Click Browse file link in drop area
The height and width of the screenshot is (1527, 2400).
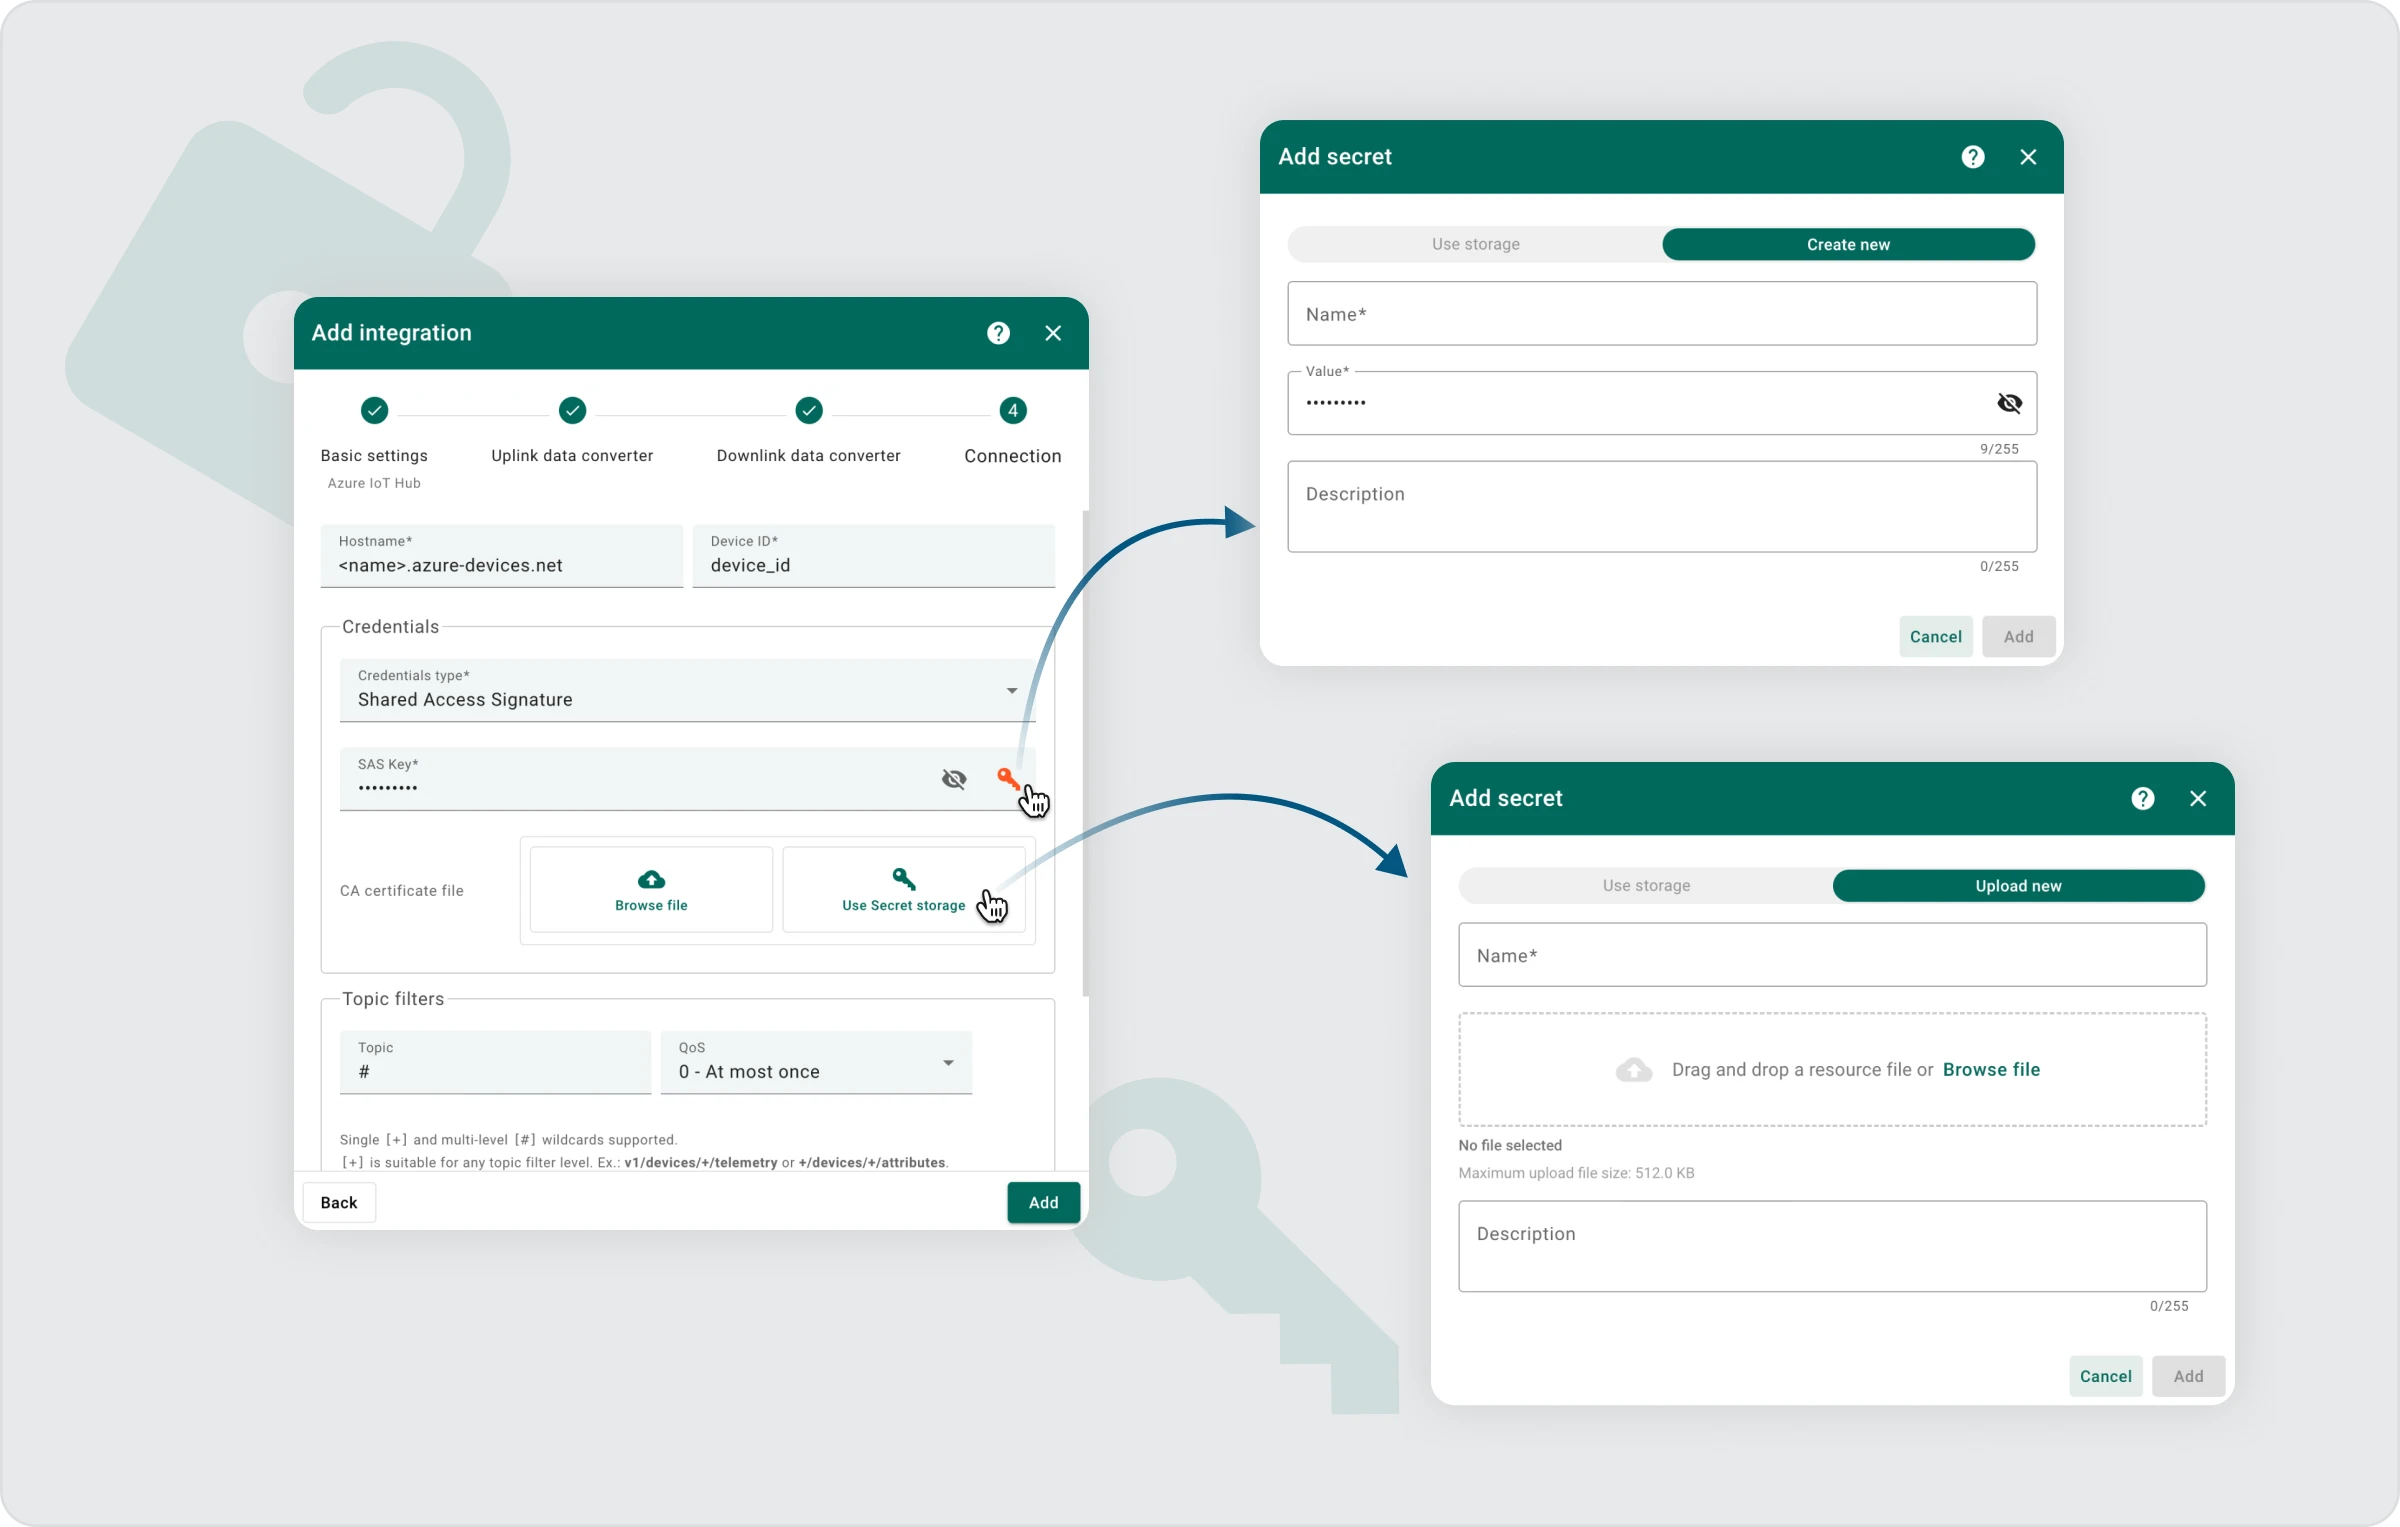1990,1070
